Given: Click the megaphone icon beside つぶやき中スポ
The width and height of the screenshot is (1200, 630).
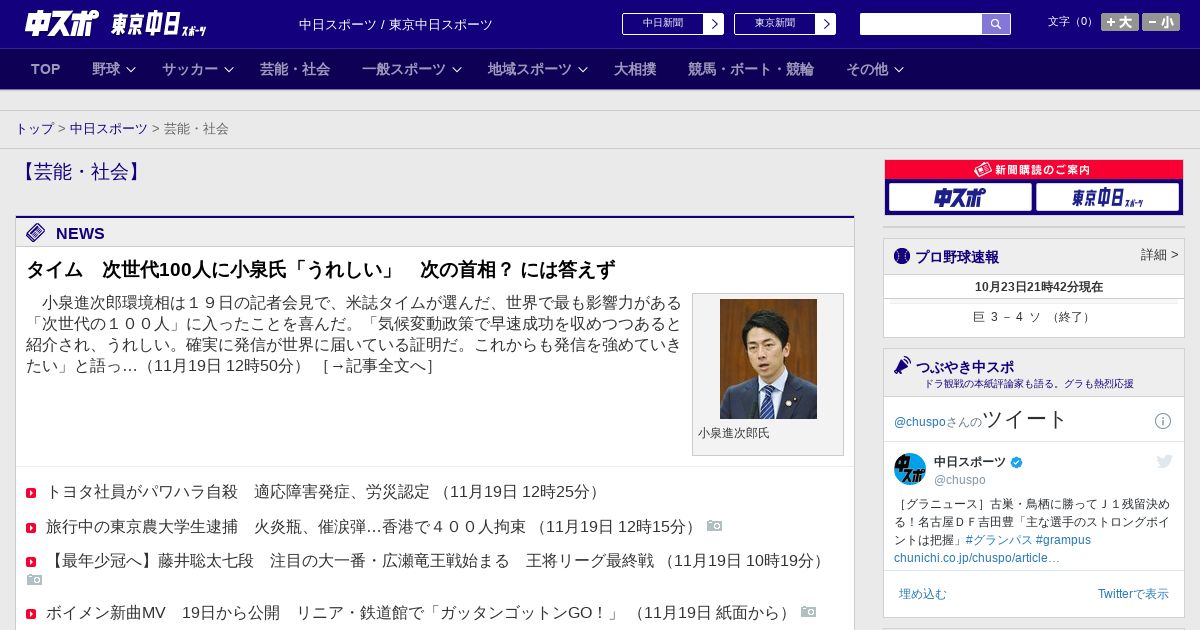Looking at the screenshot, I should (902, 365).
